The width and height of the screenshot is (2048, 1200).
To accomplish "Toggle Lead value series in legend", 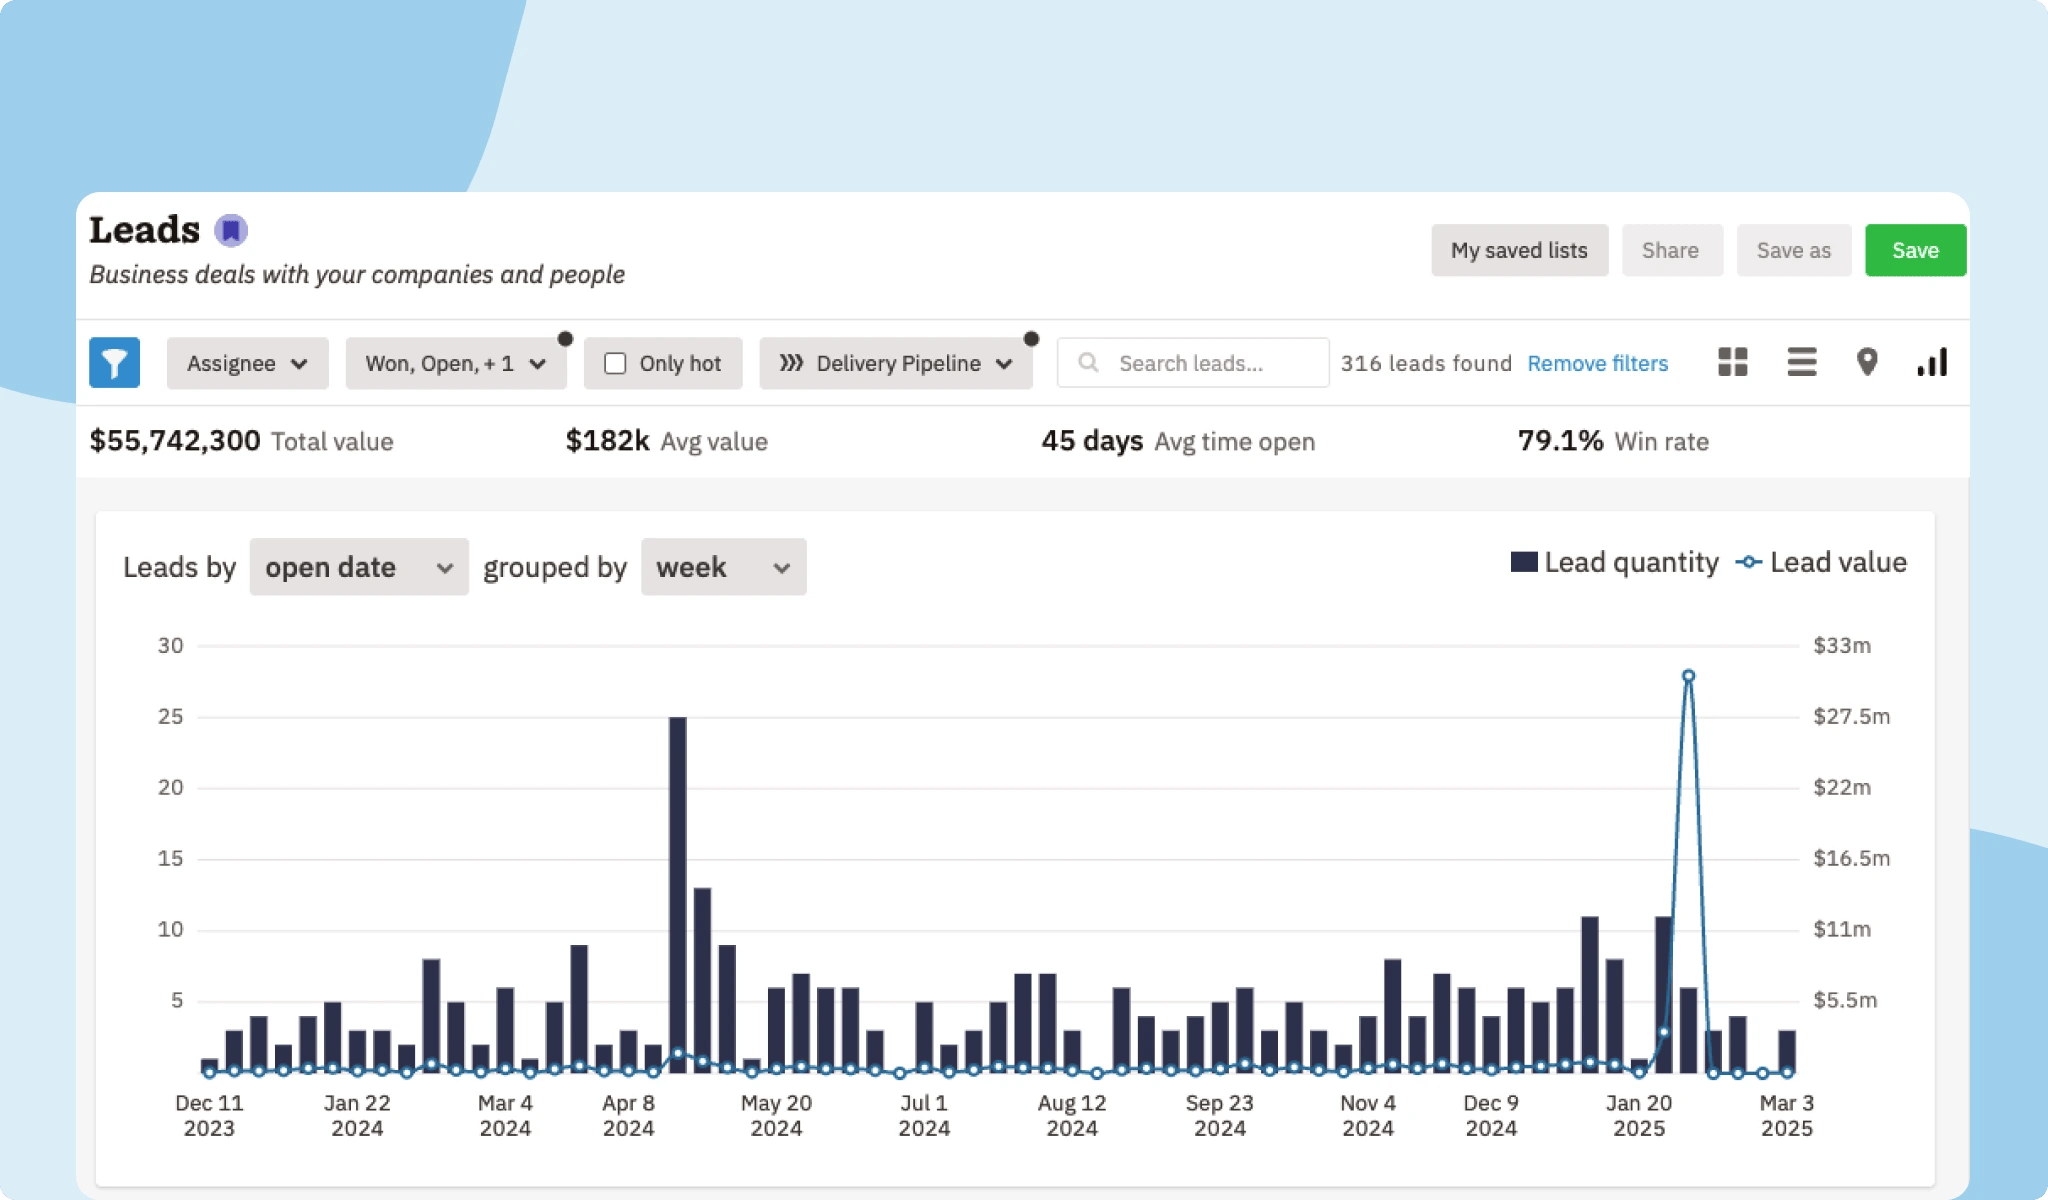I will pos(1821,562).
